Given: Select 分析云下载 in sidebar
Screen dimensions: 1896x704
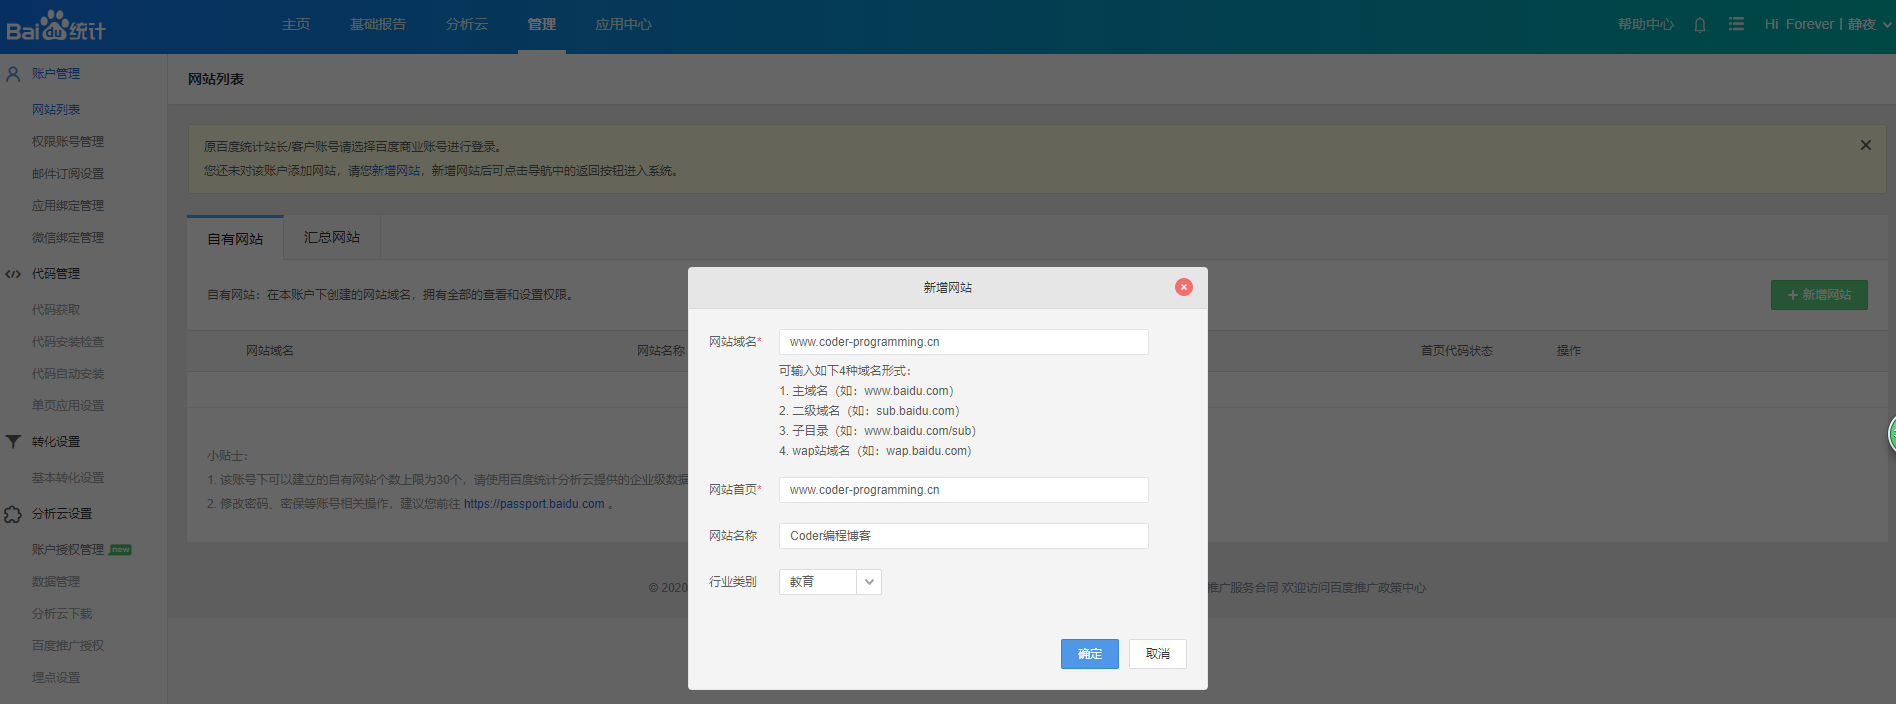Looking at the screenshot, I should pos(62,613).
